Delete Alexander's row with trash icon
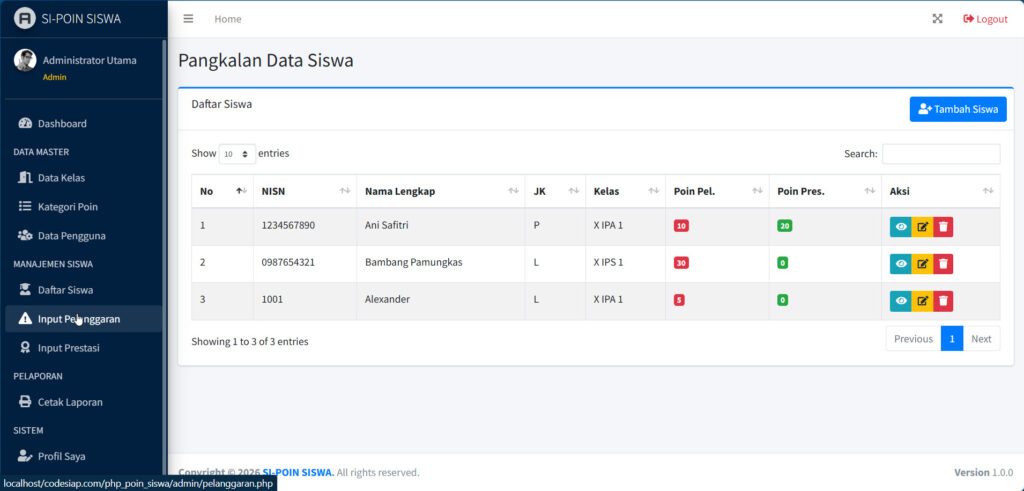This screenshot has width=1024, height=491. tap(943, 301)
